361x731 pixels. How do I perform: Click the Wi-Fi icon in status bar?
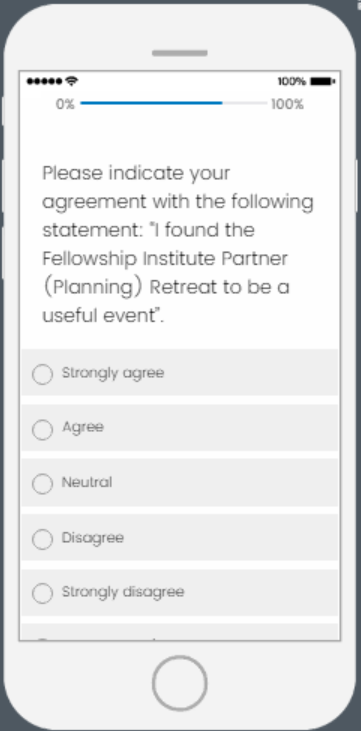pos(71,81)
